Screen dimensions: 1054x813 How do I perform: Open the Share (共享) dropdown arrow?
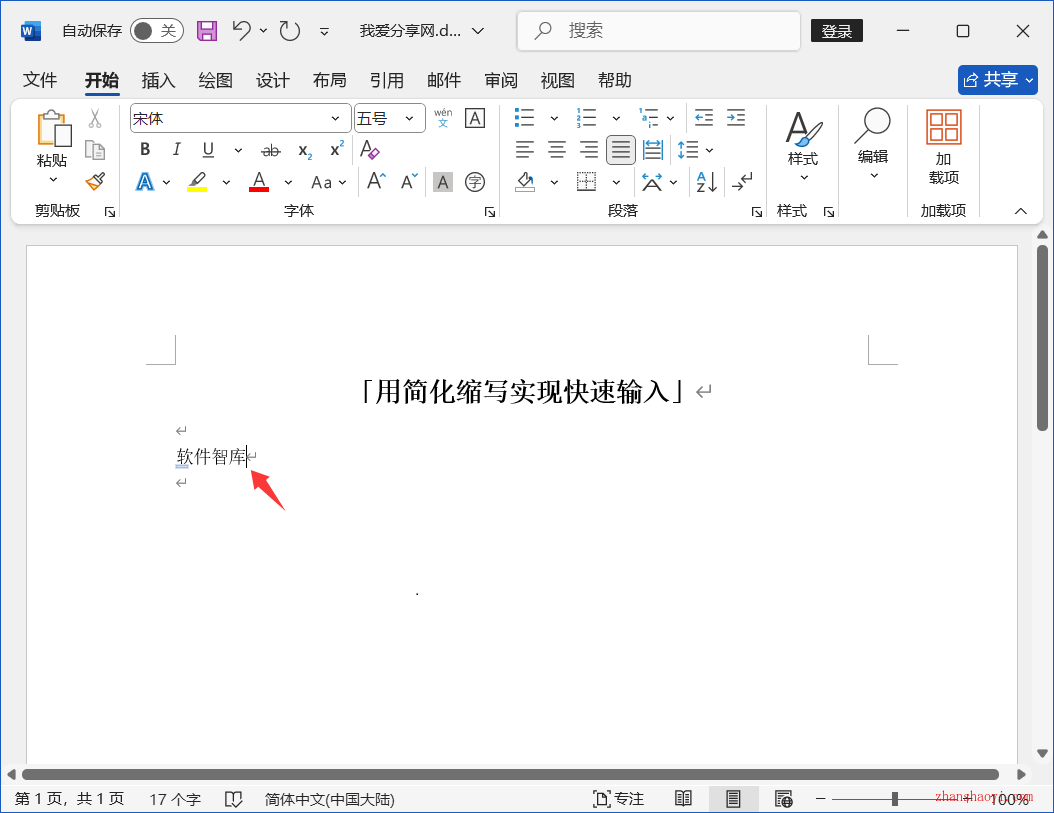click(x=1029, y=81)
